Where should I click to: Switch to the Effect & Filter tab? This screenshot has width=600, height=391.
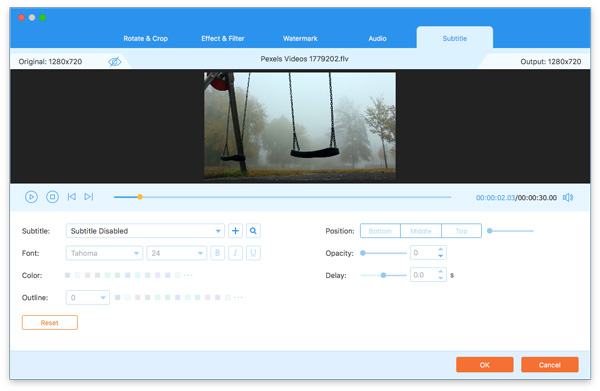pyautogui.click(x=223, y=38)
